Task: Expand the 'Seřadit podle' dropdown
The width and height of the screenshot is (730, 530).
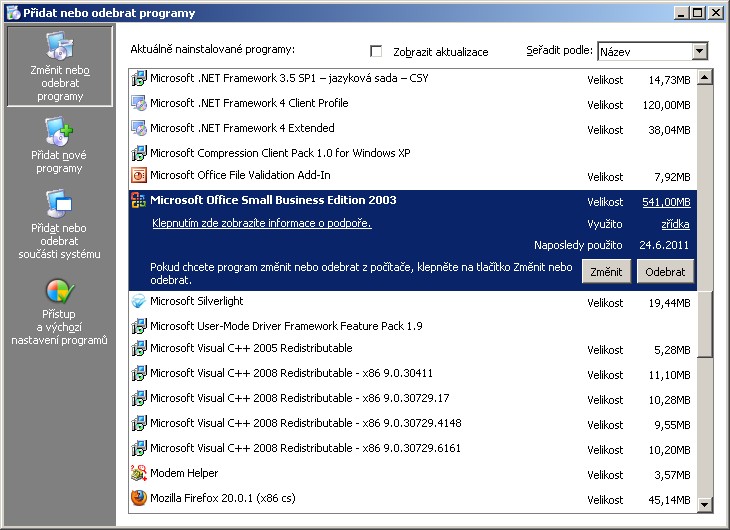Action: pyautogui.click(x=699, y=51)
